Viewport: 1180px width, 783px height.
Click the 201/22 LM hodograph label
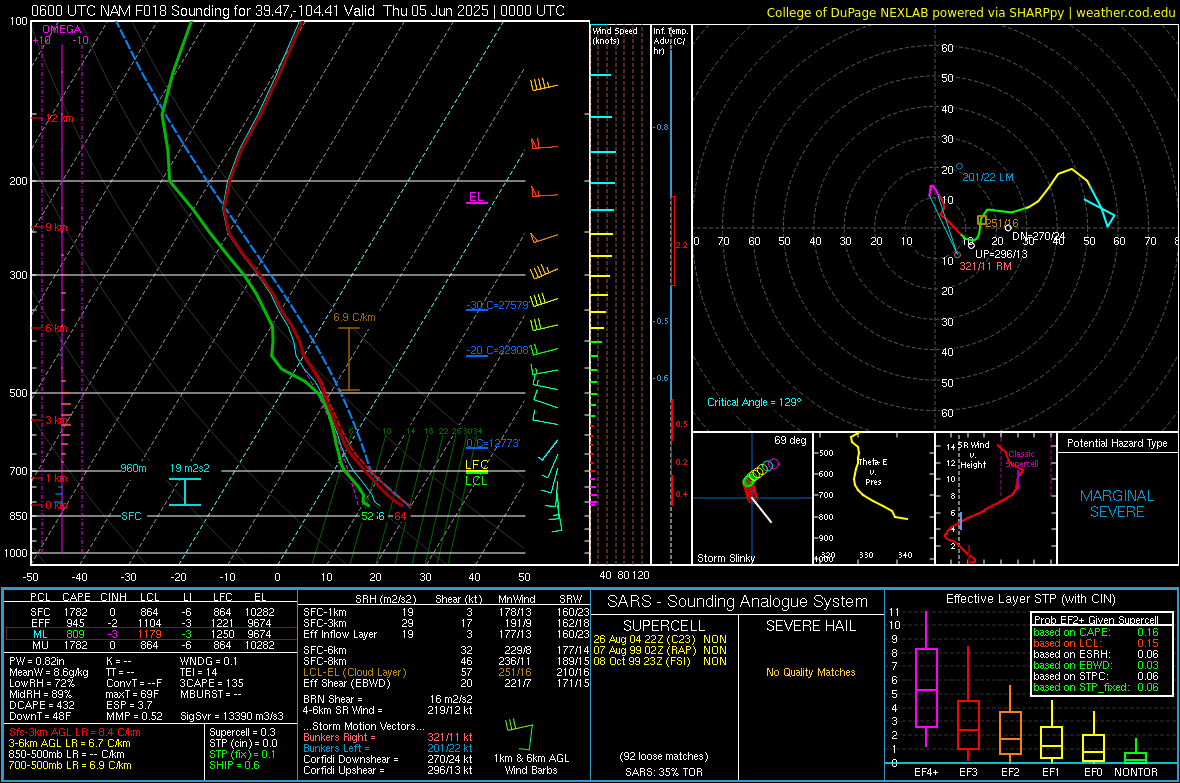point(988,177)
